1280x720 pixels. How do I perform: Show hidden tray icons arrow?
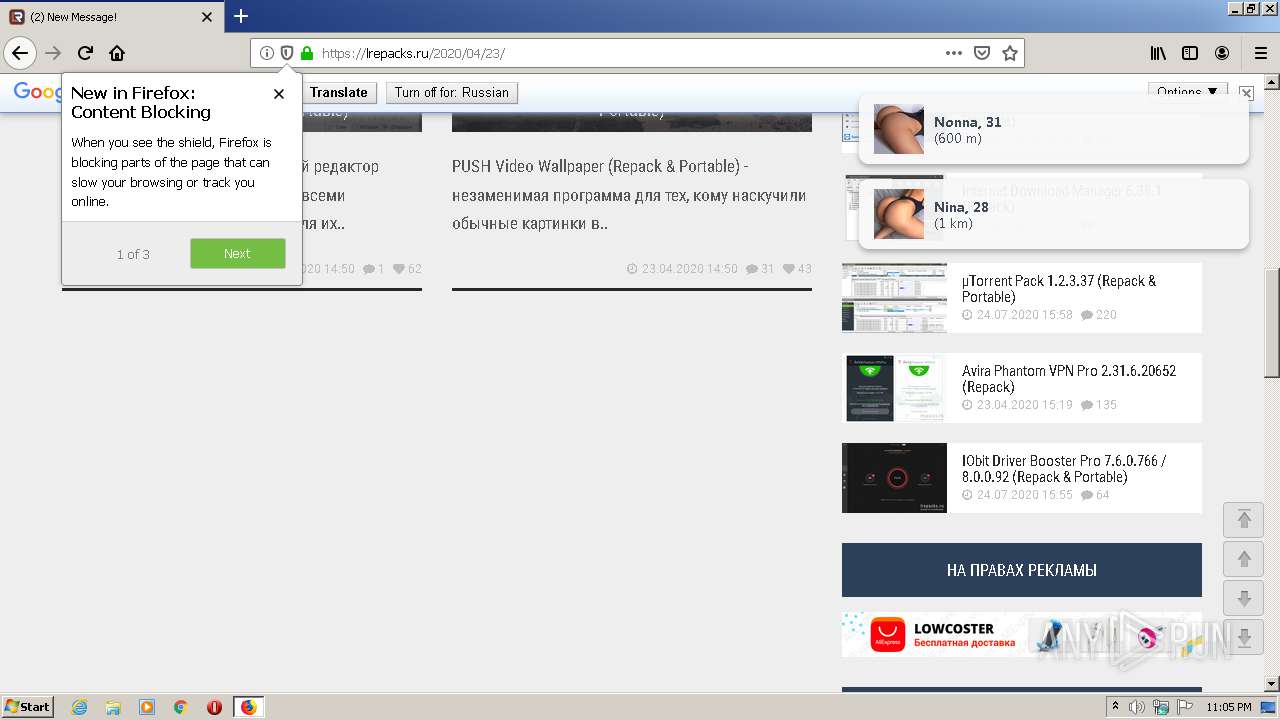(x=1115, y=707)
